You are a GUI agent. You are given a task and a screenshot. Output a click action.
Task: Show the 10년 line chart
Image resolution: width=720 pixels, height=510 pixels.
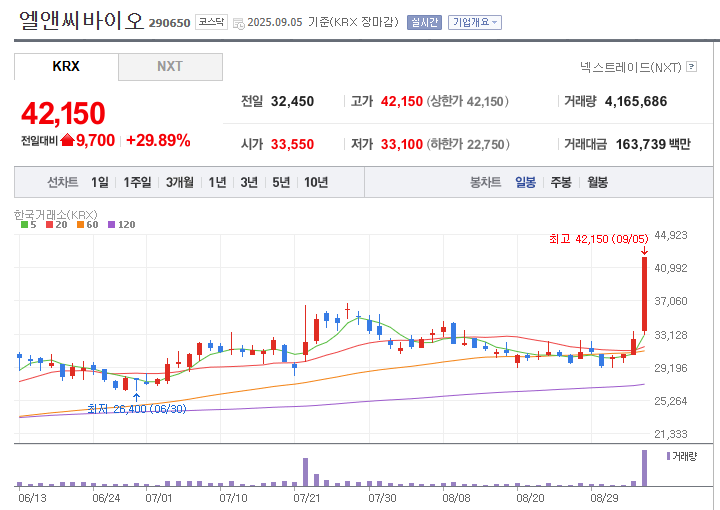click(x=315, y=182)
